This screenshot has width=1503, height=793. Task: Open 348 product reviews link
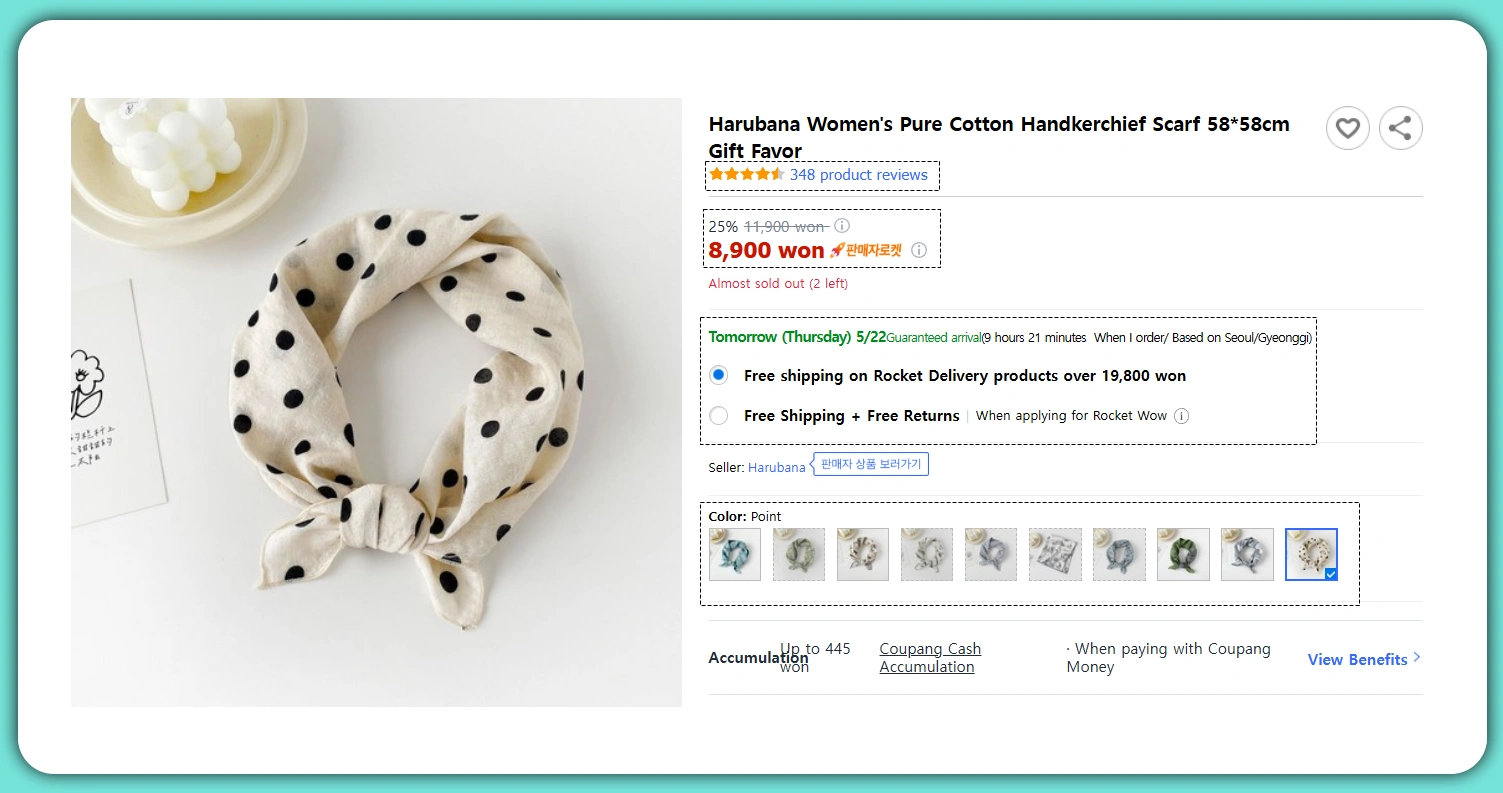(x=858, y=175)
